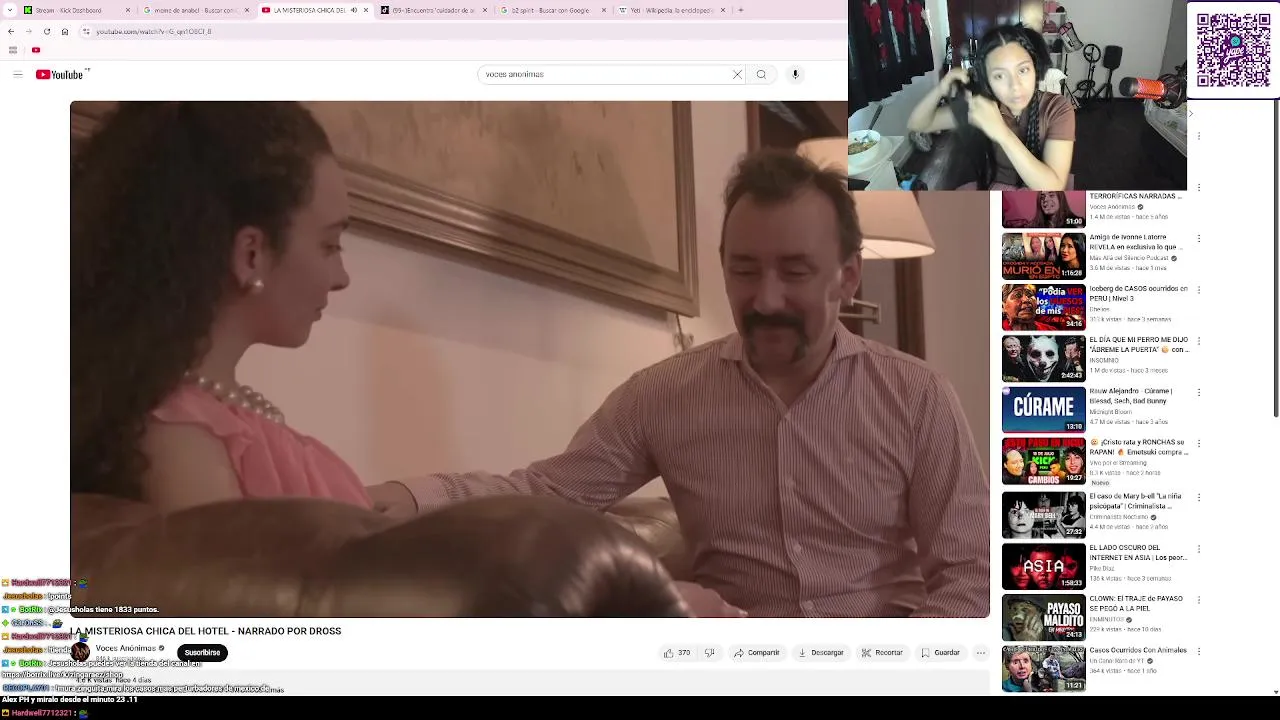Open 'CLOWN: El TRAJE de PAYASO' title link

click(x=1136, y=603)
